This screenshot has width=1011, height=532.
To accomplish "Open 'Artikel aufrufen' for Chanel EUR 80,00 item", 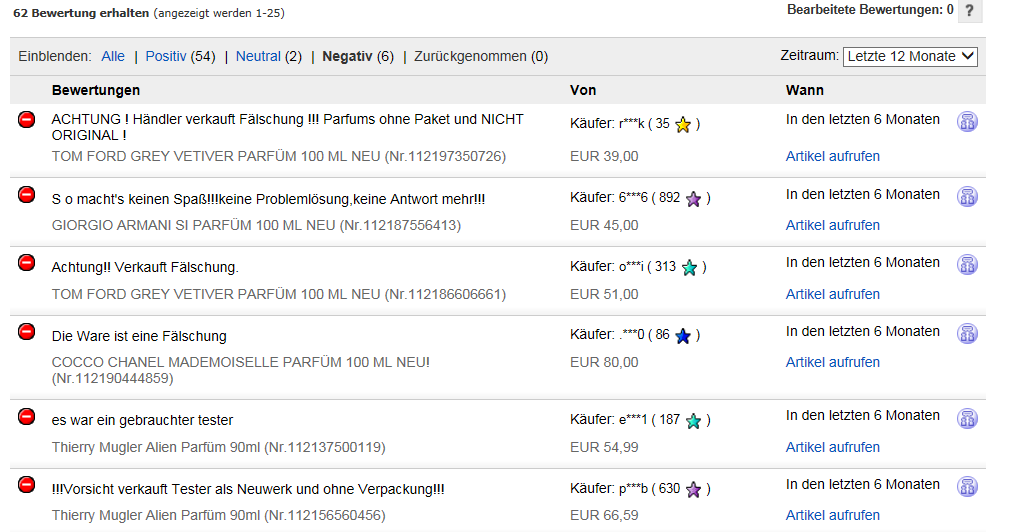I will point(832,362).
